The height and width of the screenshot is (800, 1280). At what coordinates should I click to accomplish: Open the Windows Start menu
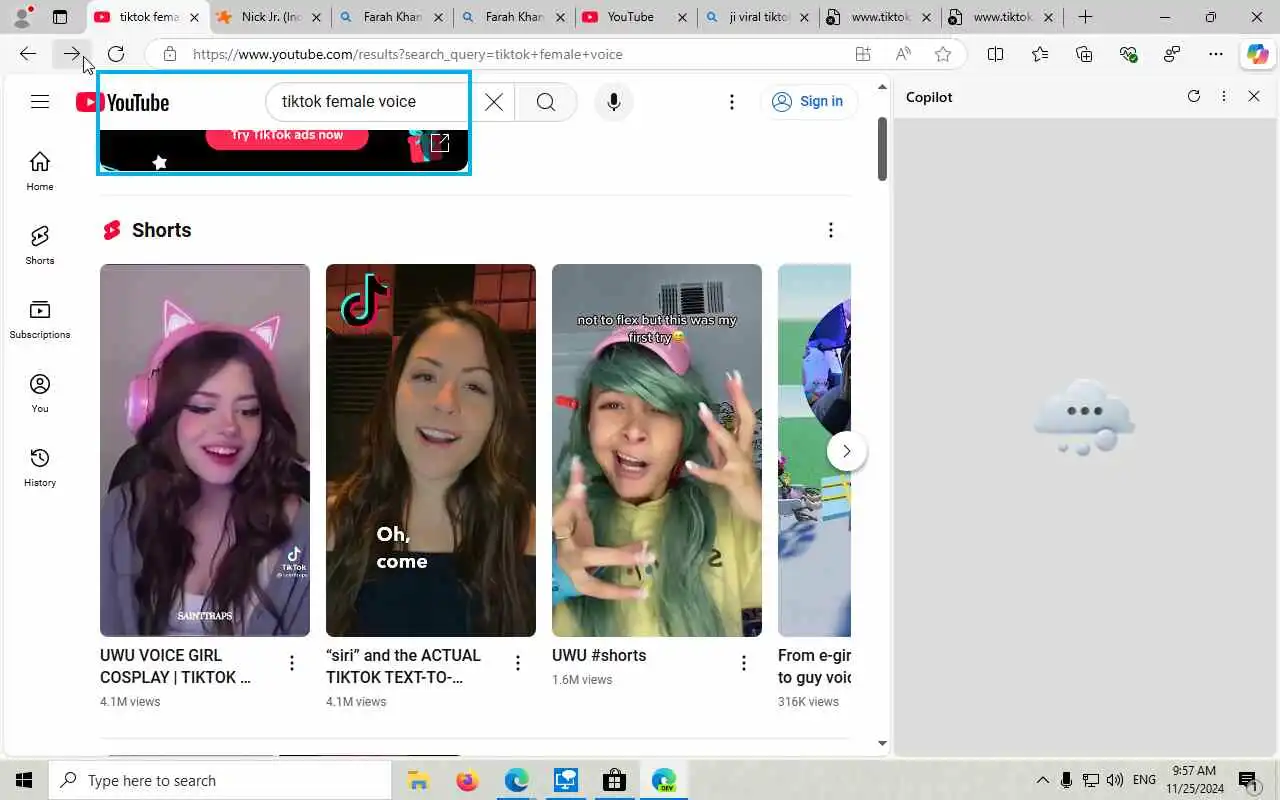click(x=24, y=780)
